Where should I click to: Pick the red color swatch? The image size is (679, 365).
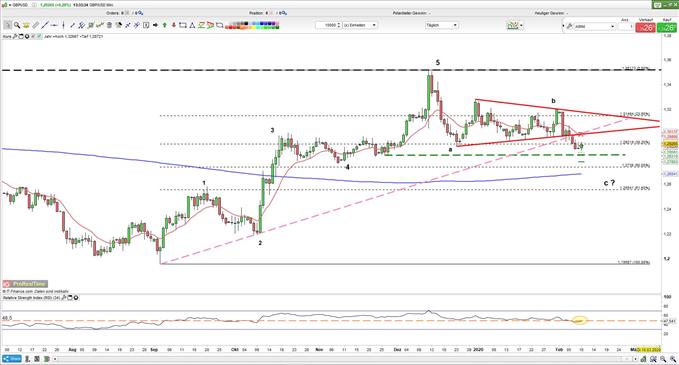click(230, 27)
